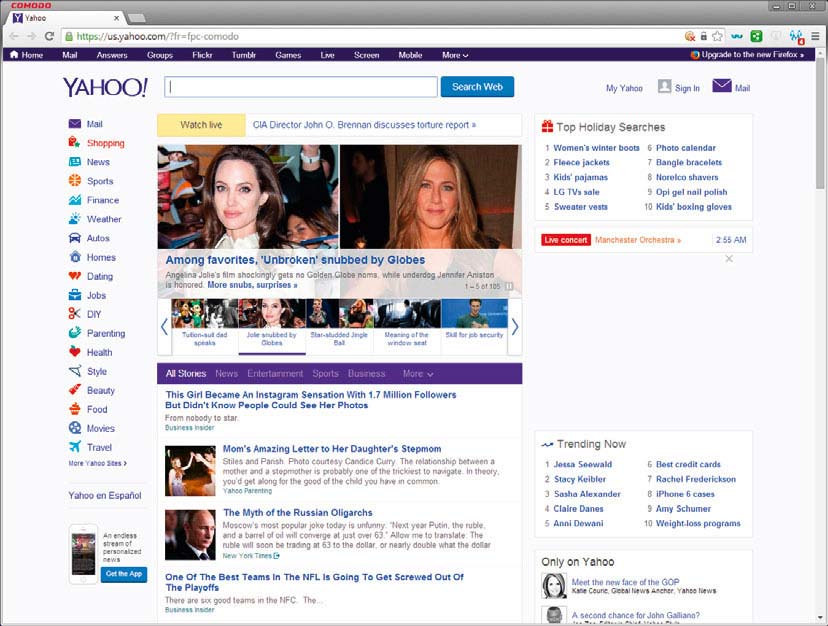The width and height of the screenshot is (828, 626).
Task: Open the browser hamburger menu icon
Action: (815, 36)
